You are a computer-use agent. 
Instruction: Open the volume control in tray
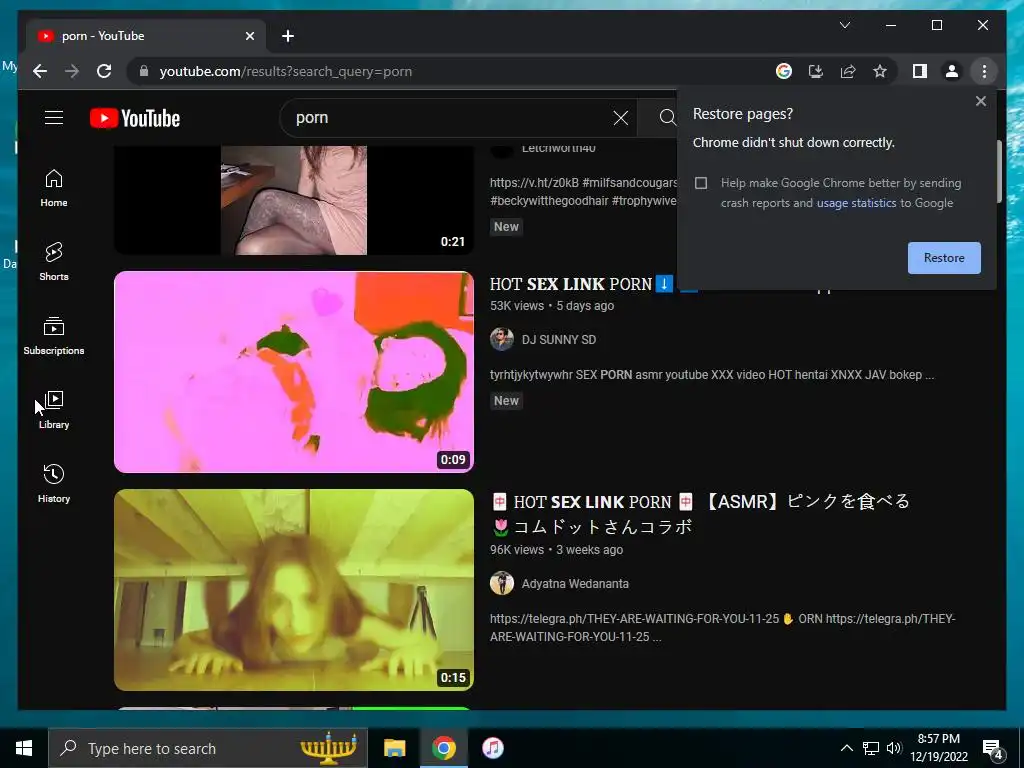pos(894,748)
